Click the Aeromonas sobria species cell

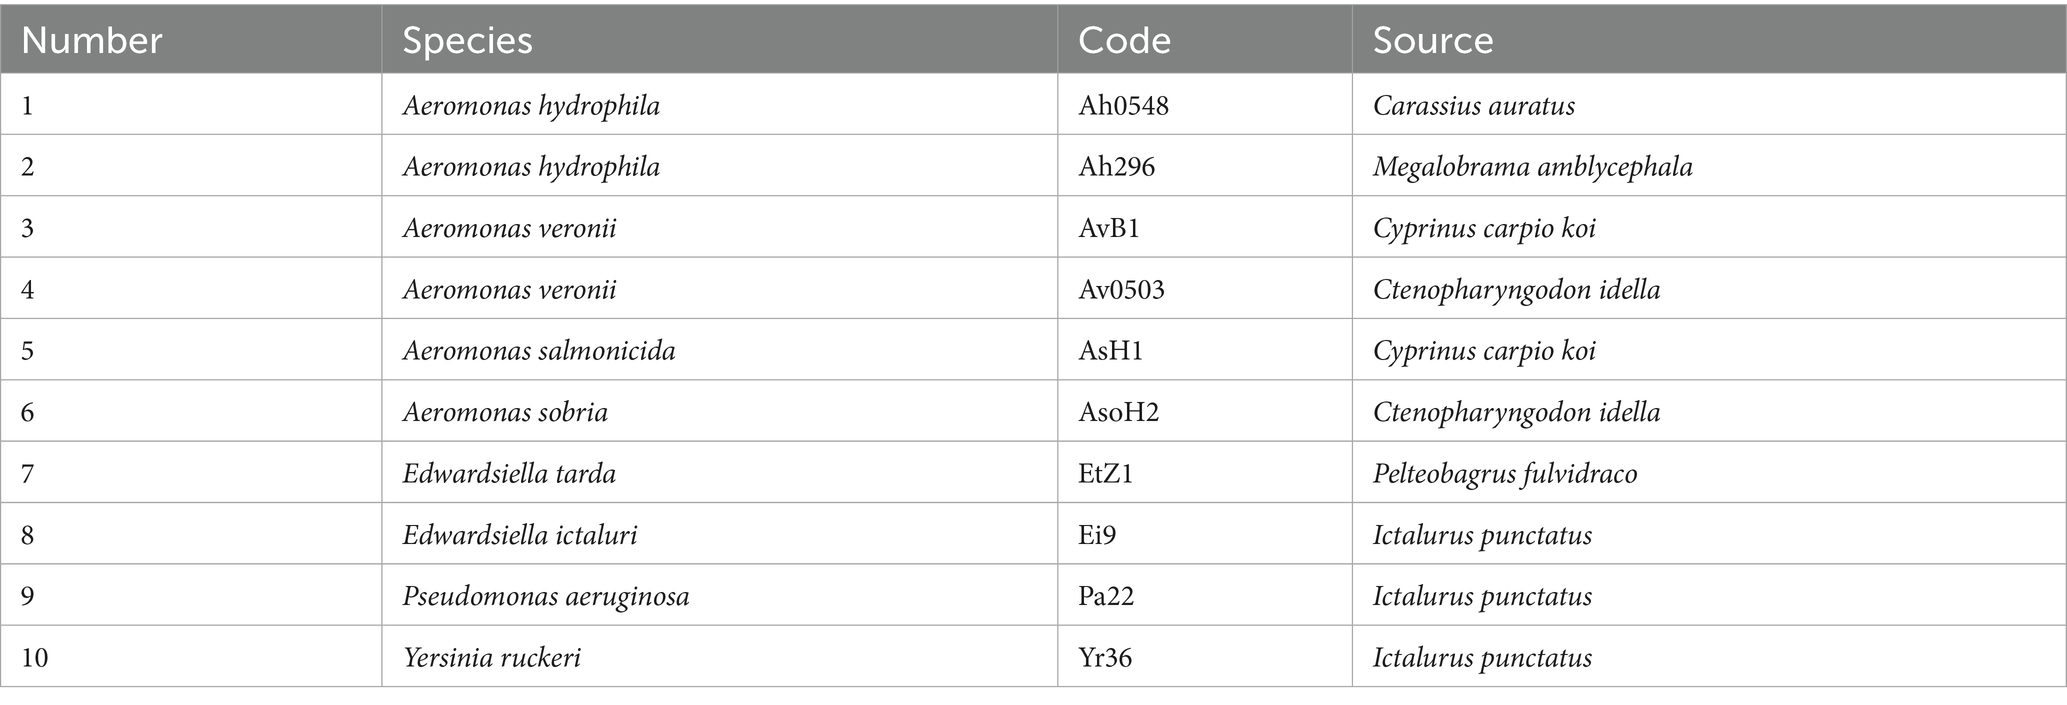tap(720, 411)
